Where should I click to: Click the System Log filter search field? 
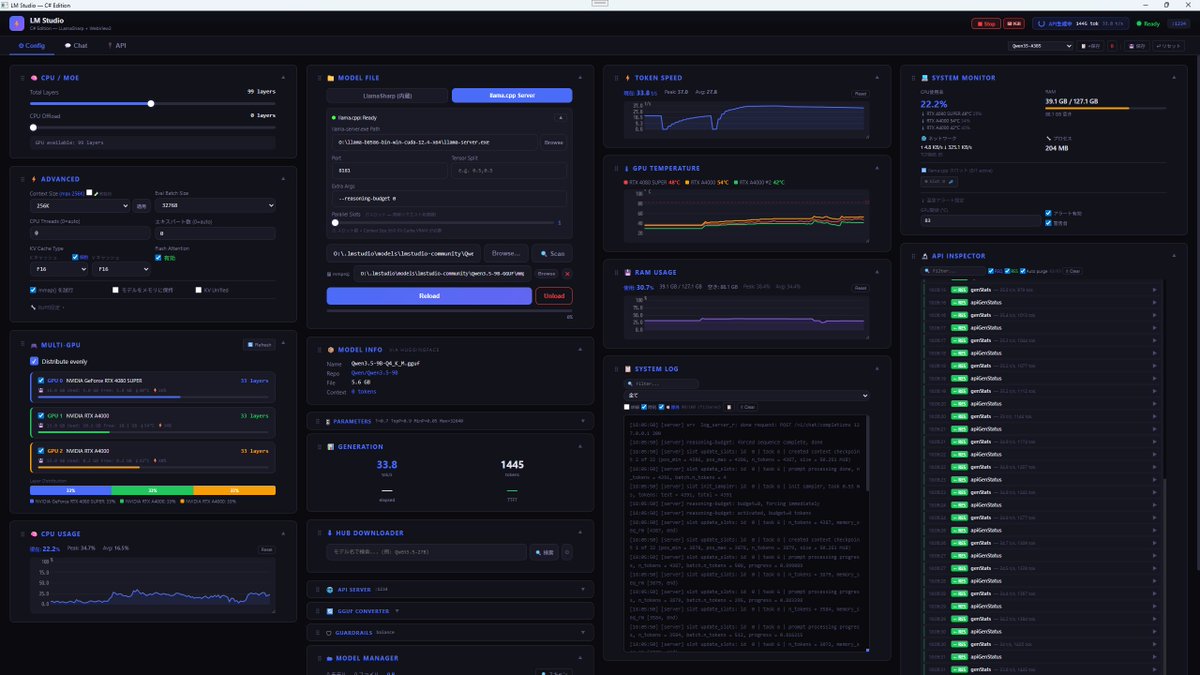(x=662, y=384)
